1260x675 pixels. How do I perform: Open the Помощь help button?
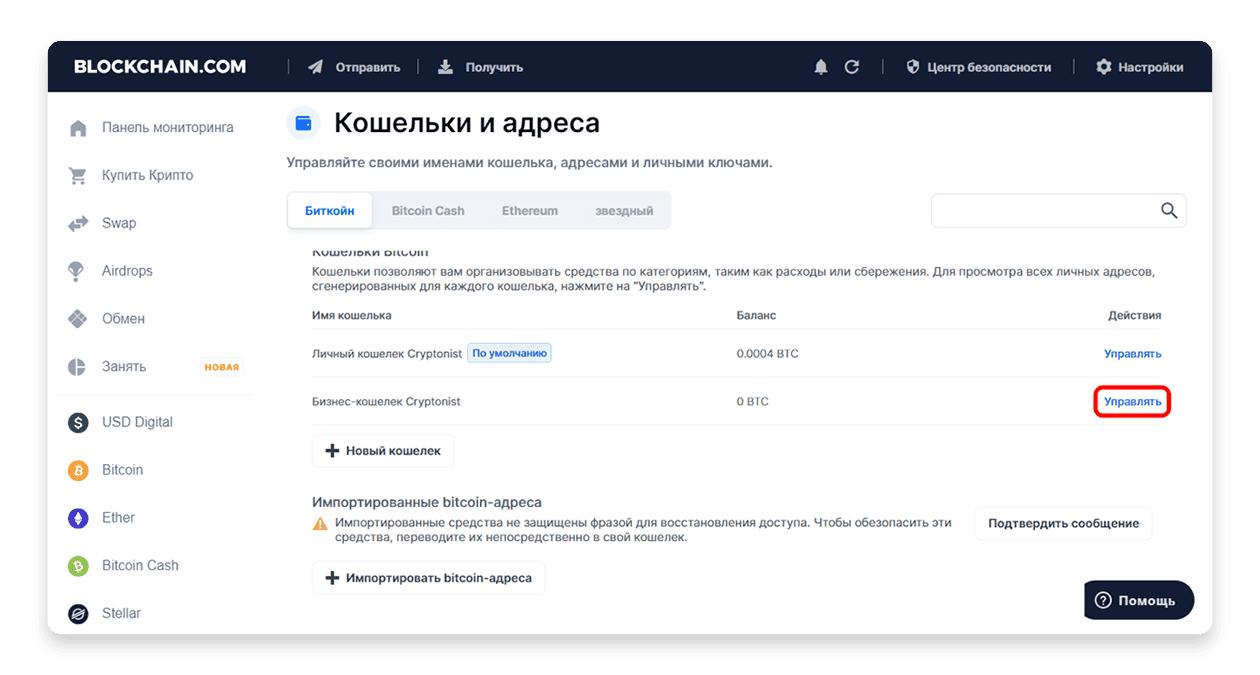point(1139,600)
